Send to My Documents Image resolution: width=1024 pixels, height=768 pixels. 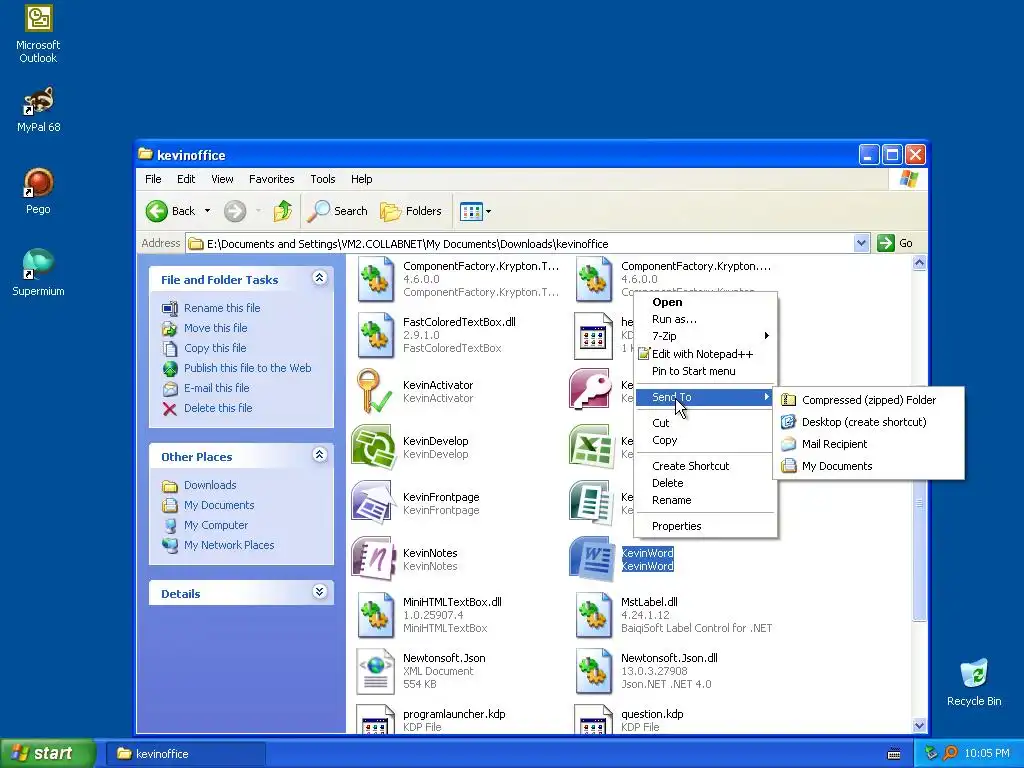868,466
